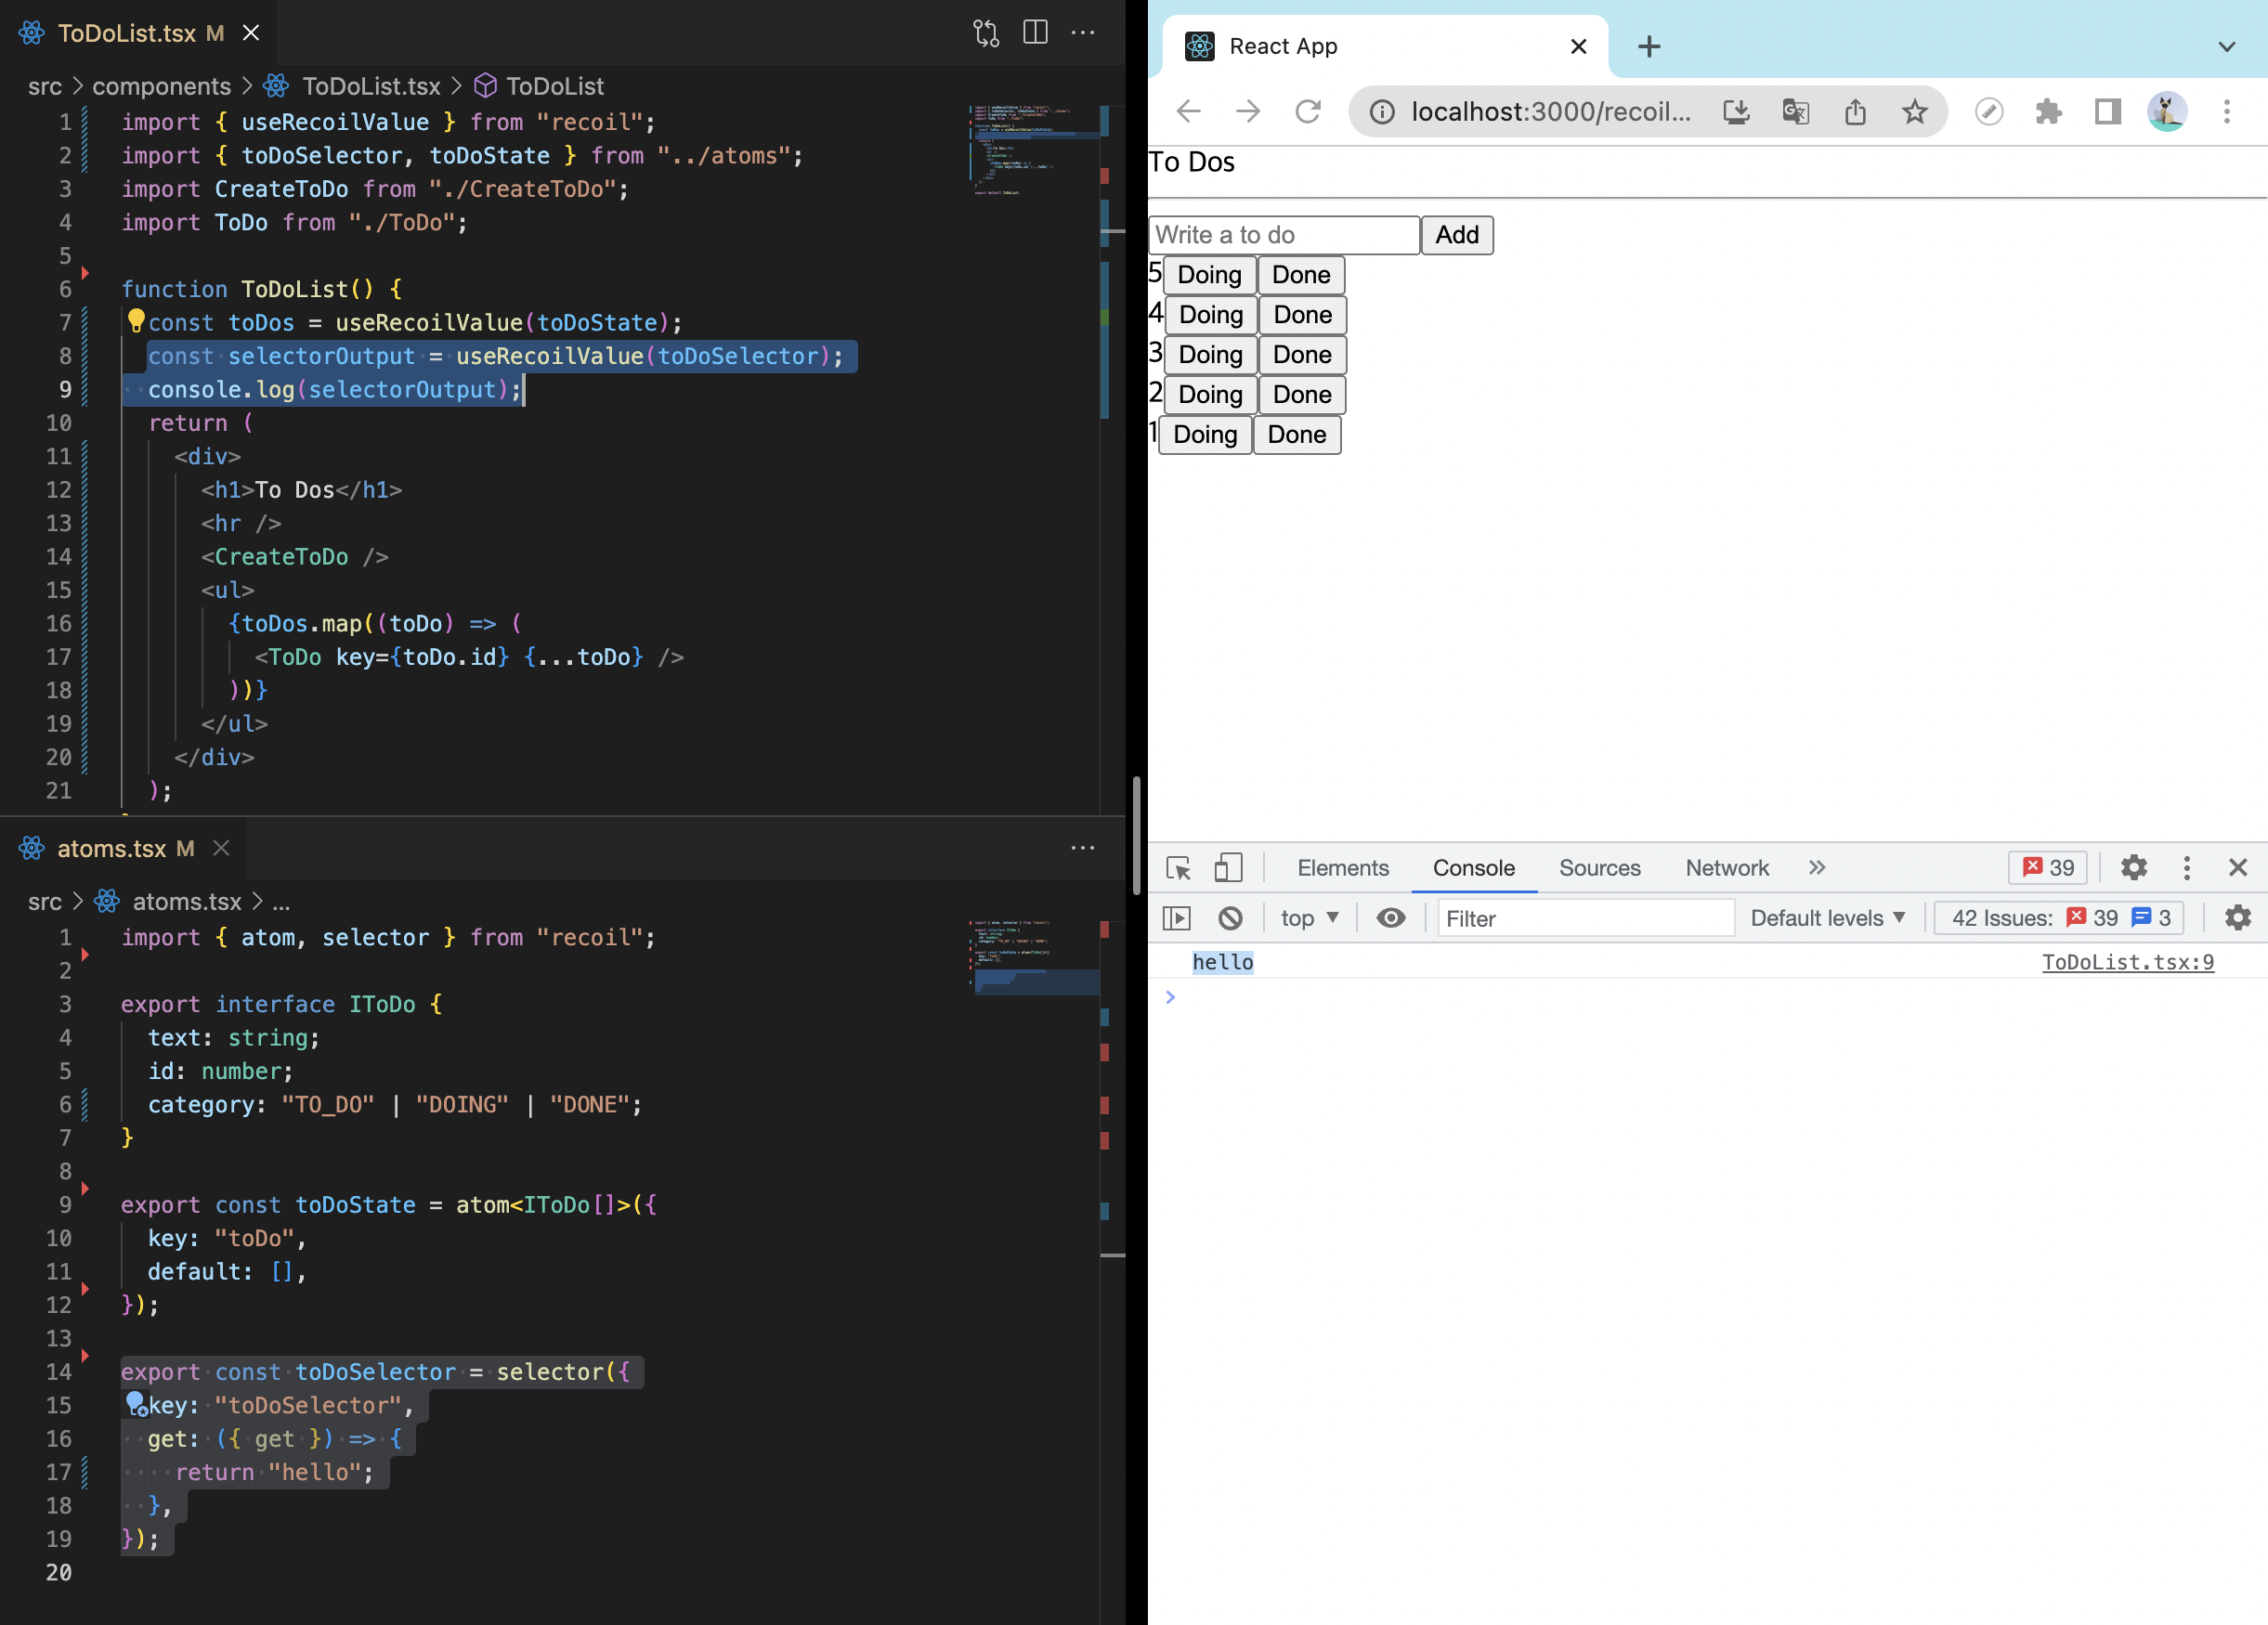Select the inspect element picker icon
The height and width of the screenshot is (1625, 2268).
(1178, 867)
